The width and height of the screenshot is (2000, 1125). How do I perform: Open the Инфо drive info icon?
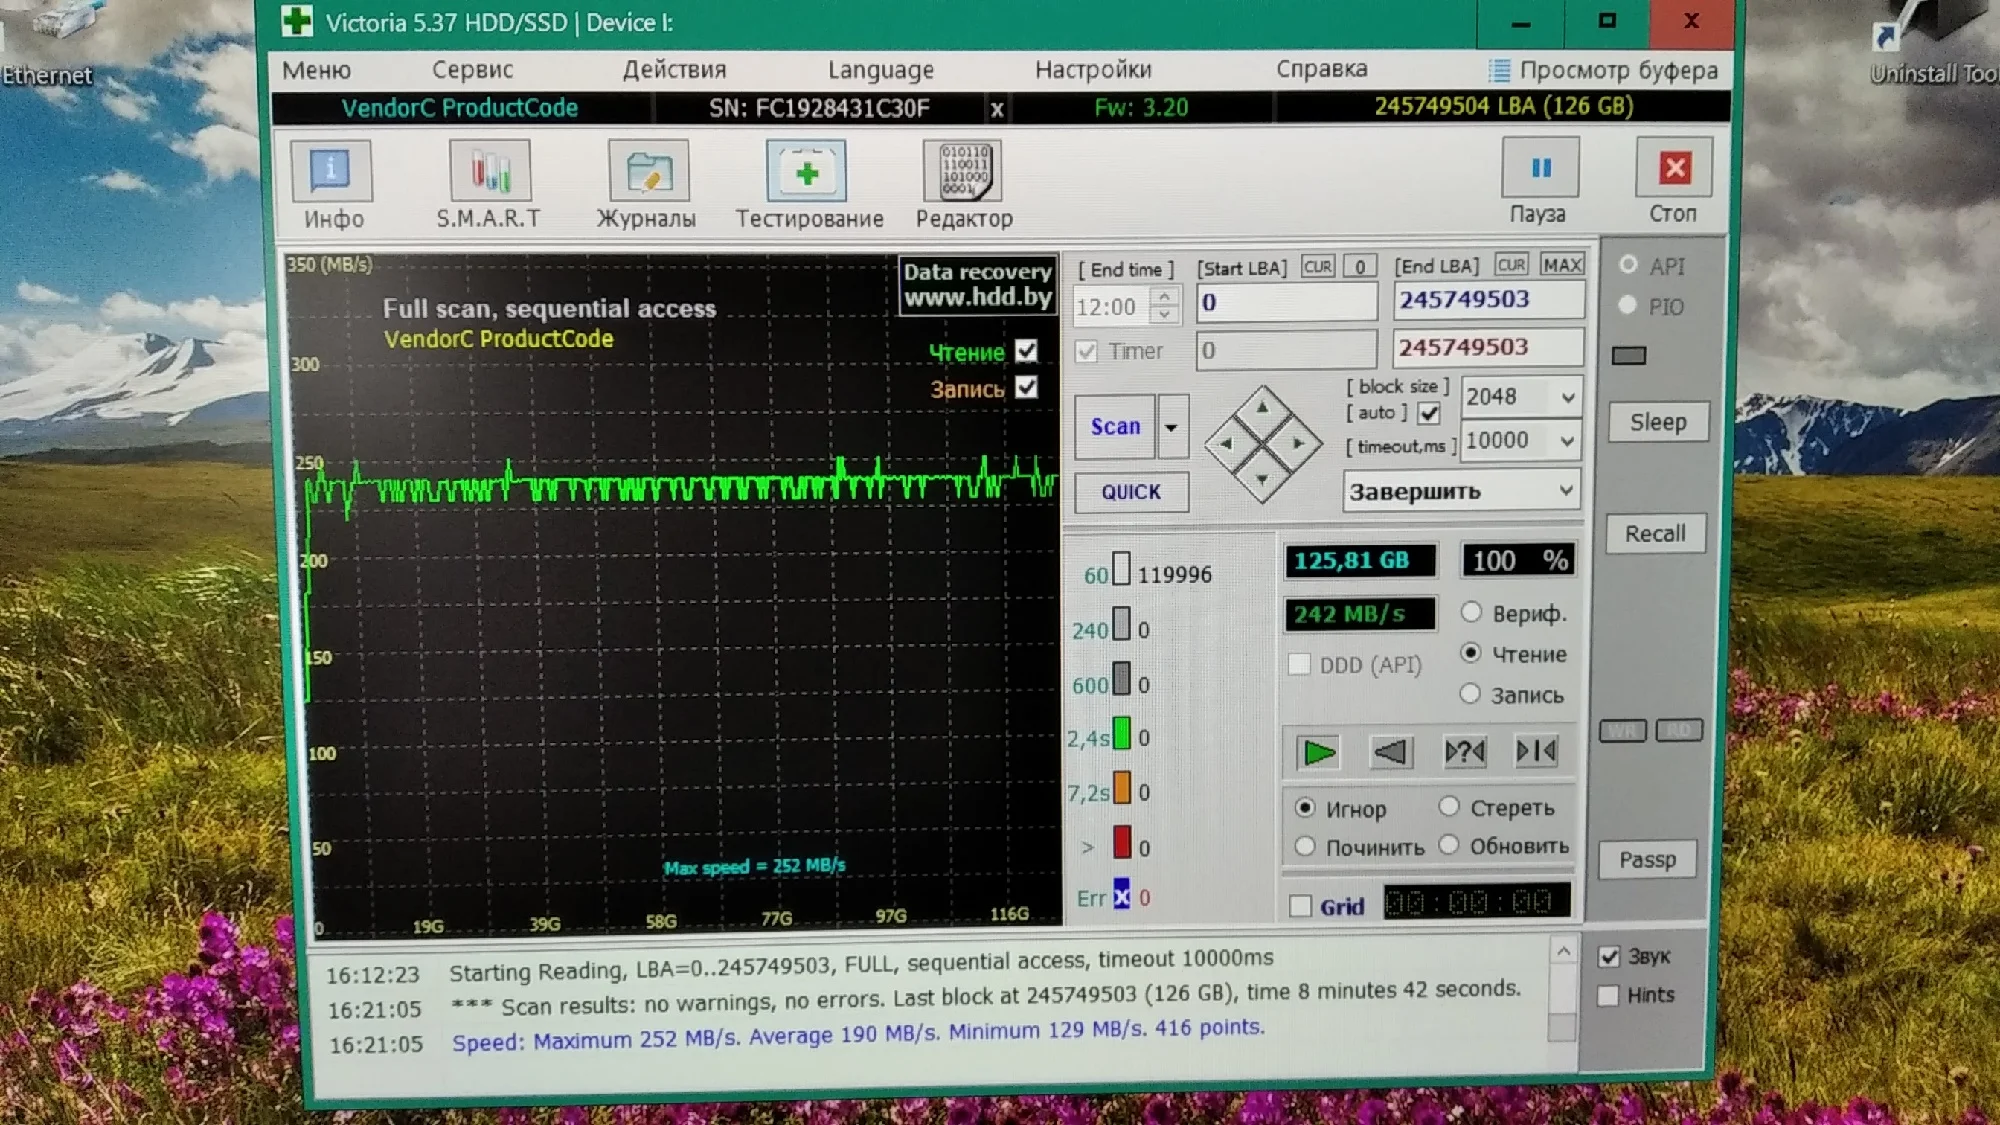pyautogui.click(x=331, y=172)
